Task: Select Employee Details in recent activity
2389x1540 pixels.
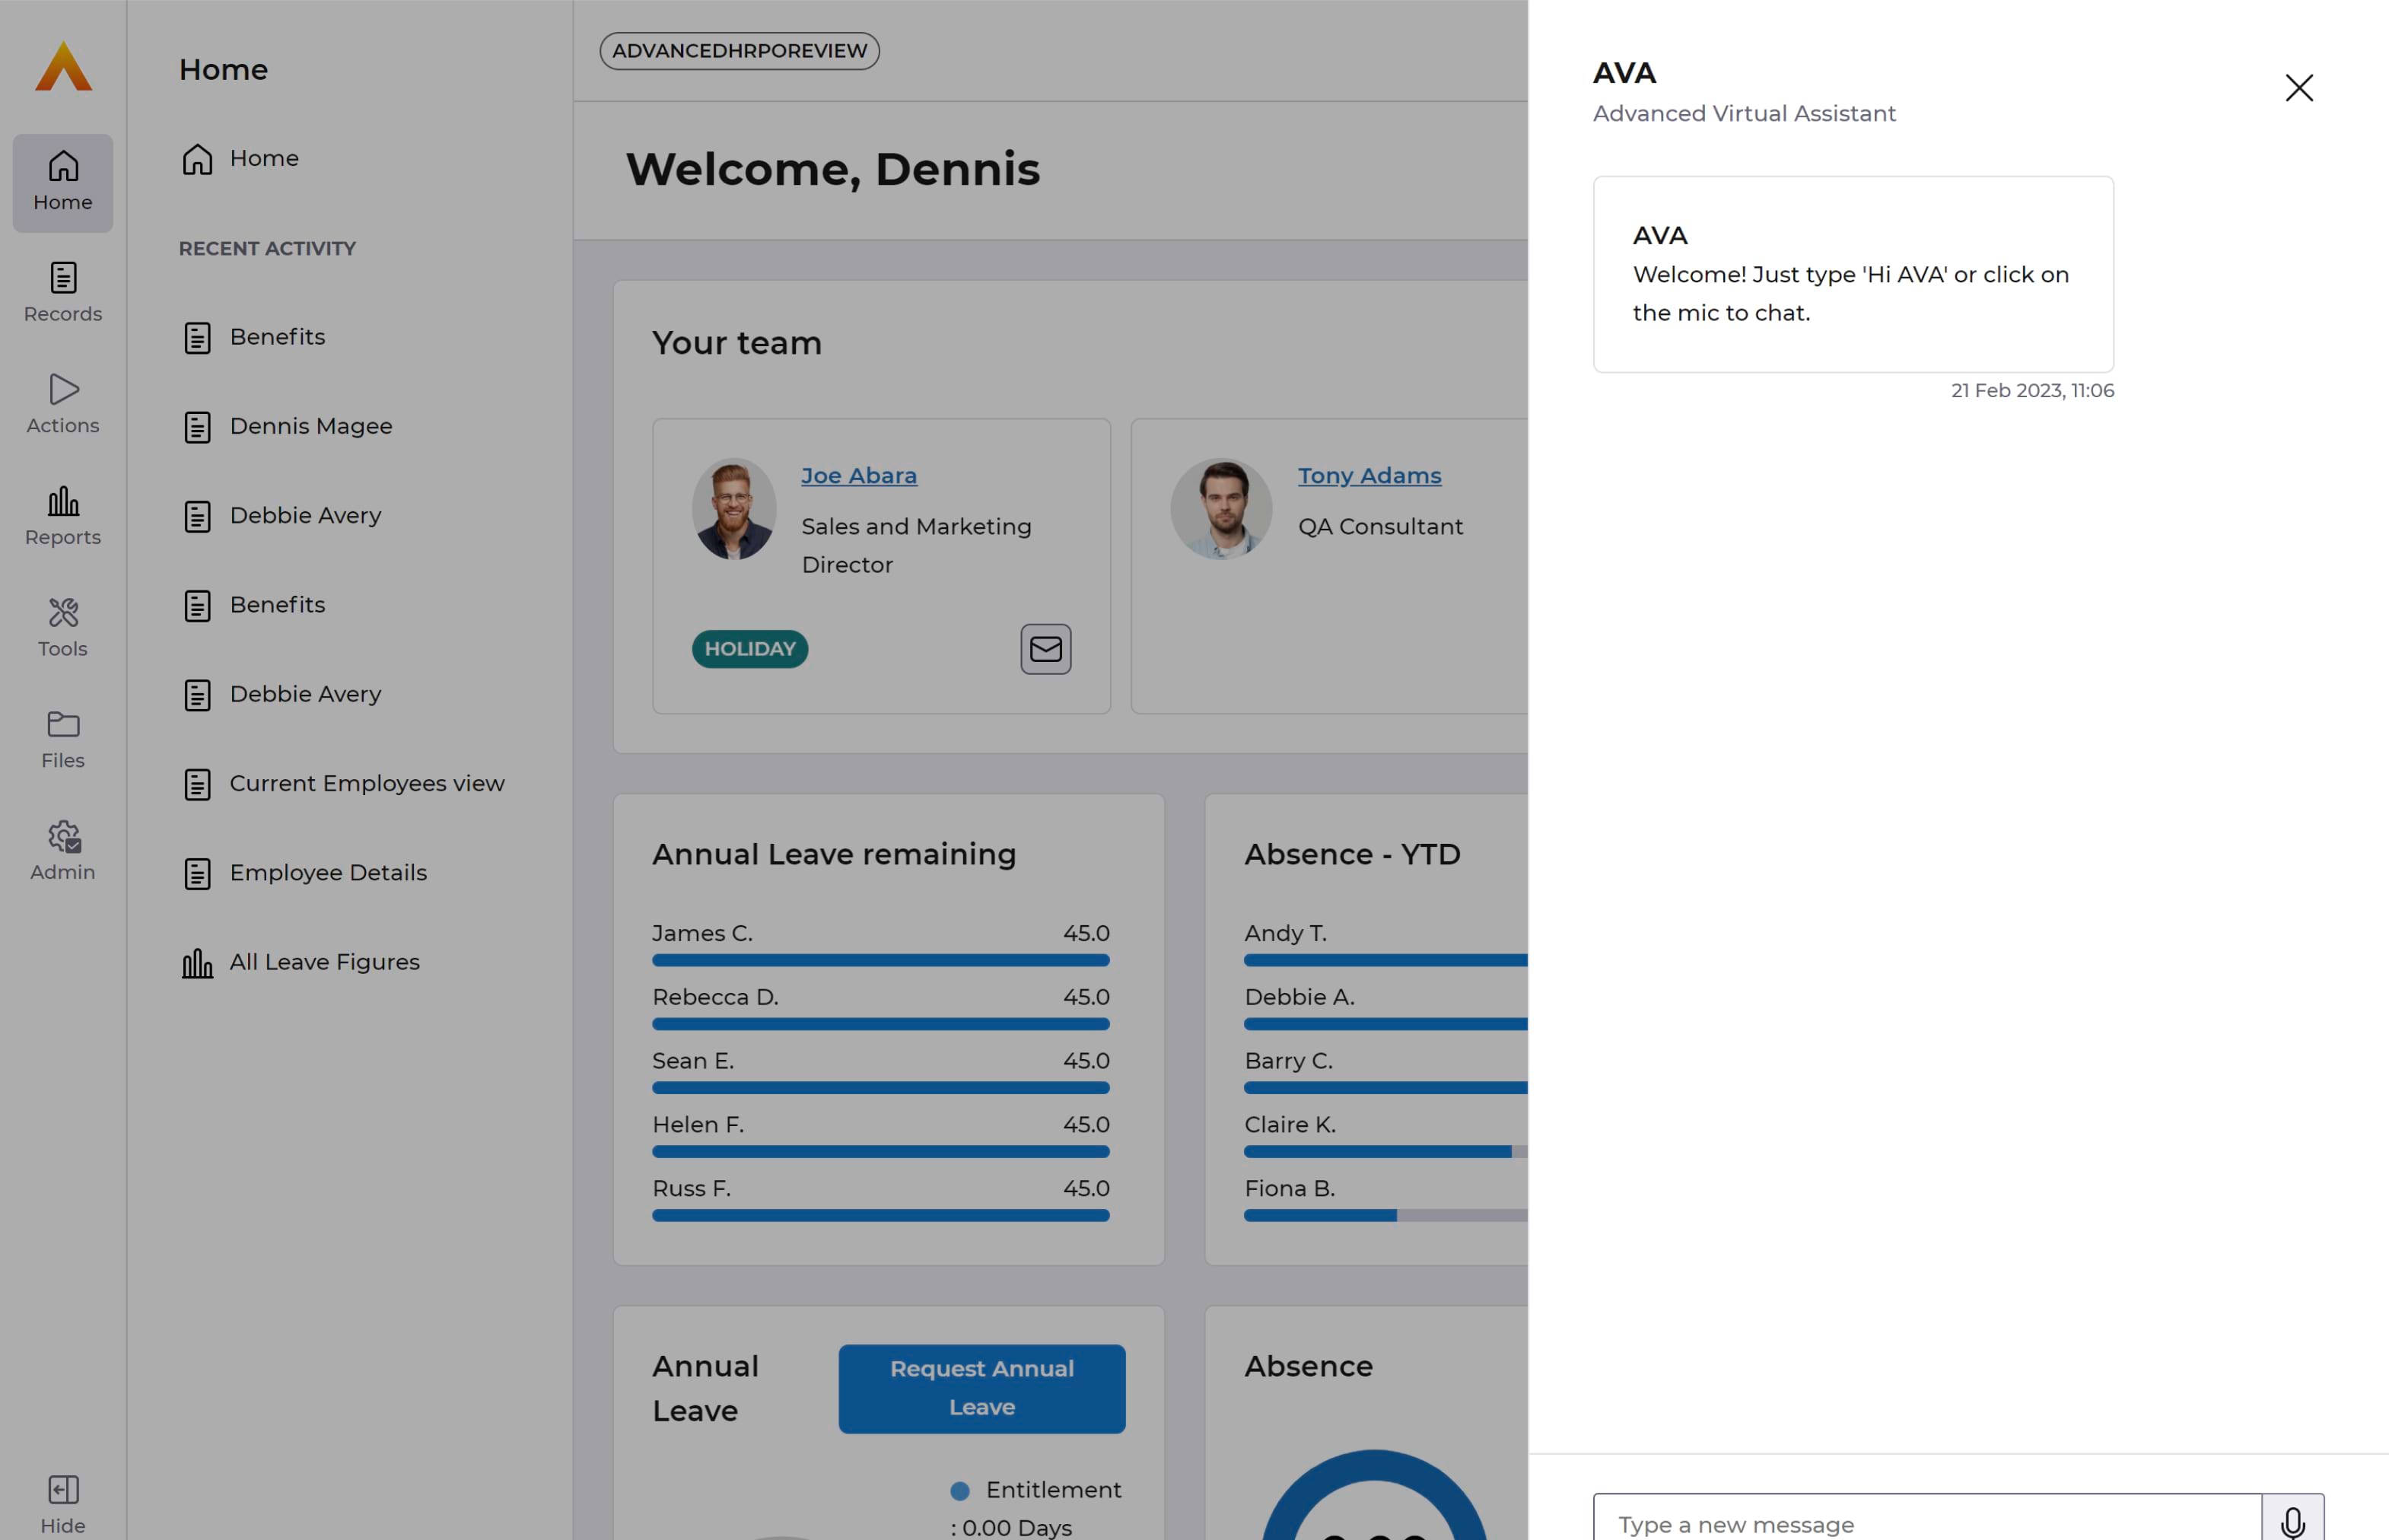Action: (x=327, y=873)
